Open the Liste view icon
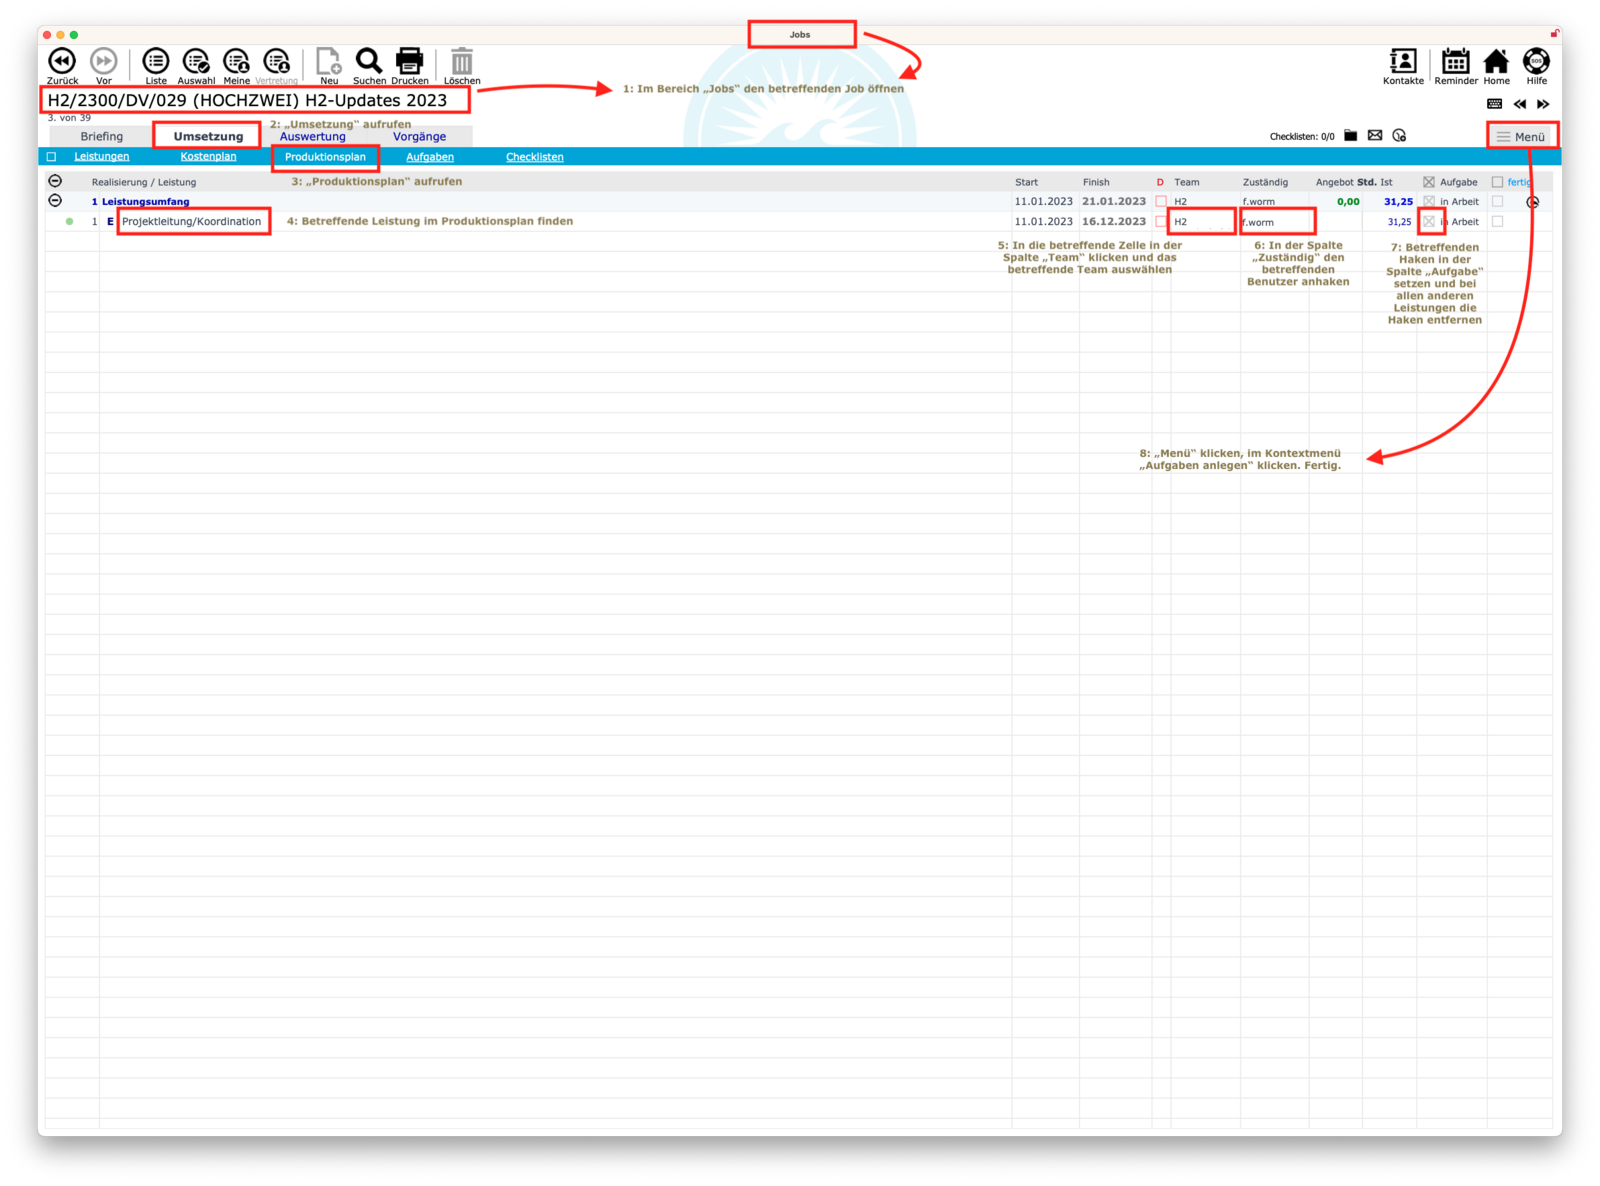 tap(156, 62)
